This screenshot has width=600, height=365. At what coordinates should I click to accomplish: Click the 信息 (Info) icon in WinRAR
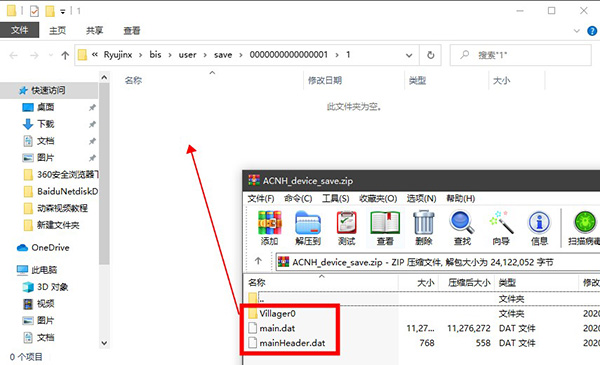[x=540, y=227]
